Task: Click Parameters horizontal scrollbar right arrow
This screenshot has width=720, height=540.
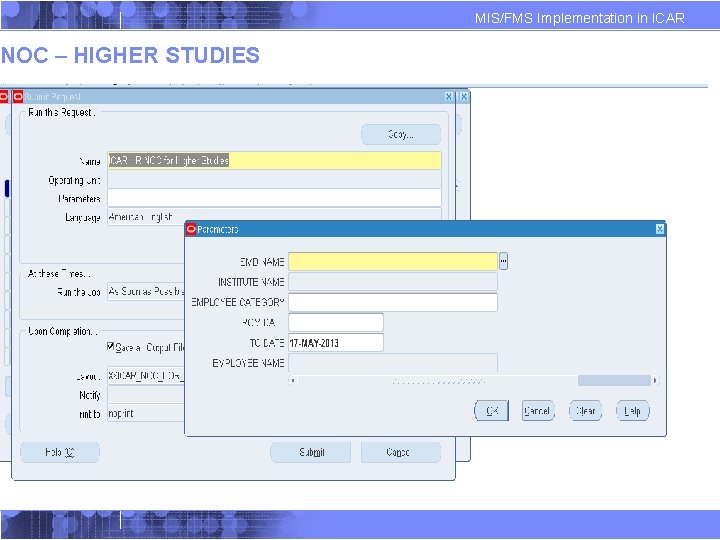Action: tap(655, 380)
